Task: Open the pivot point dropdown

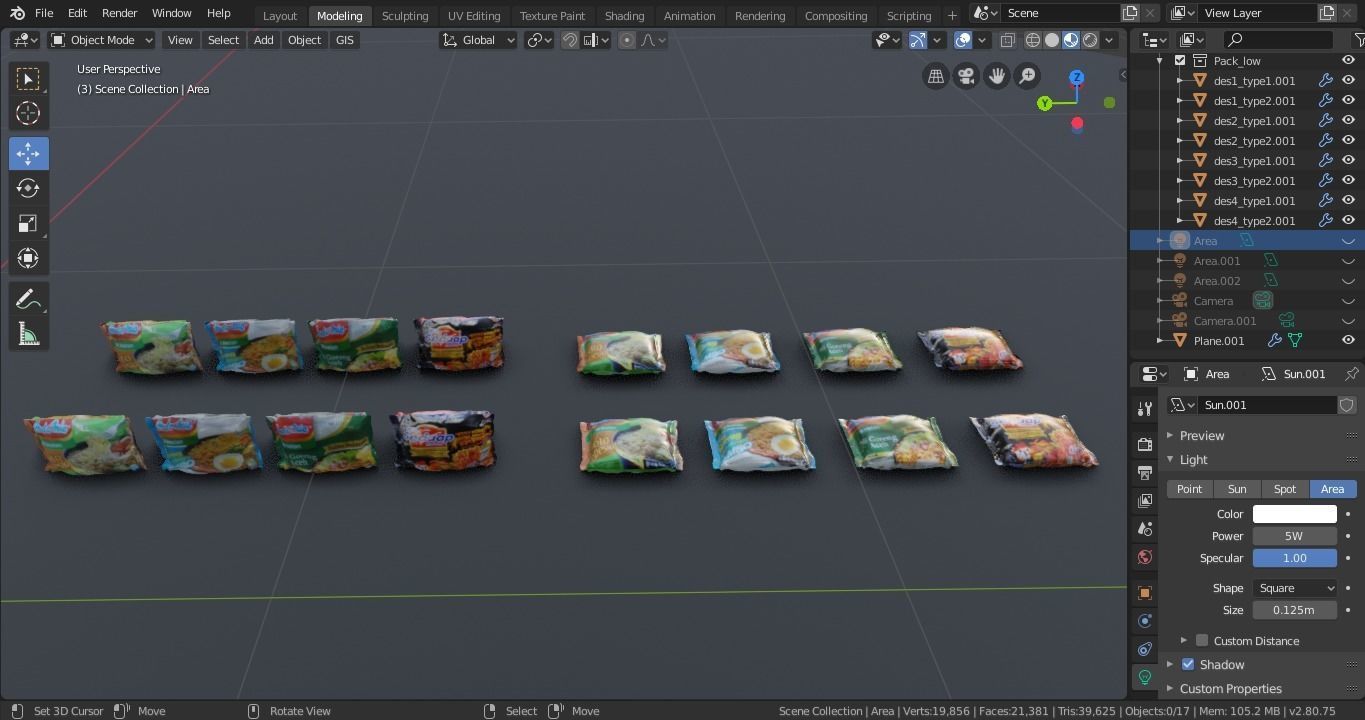Action: point(540,40)
